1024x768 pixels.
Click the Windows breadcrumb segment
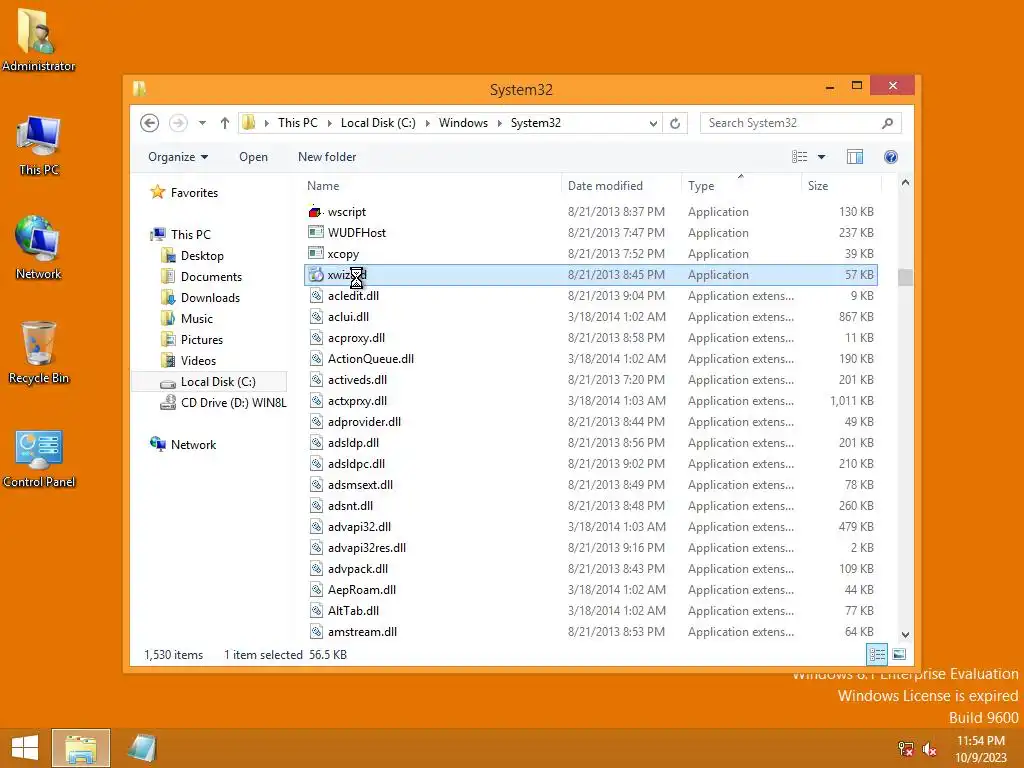point(463,123)
